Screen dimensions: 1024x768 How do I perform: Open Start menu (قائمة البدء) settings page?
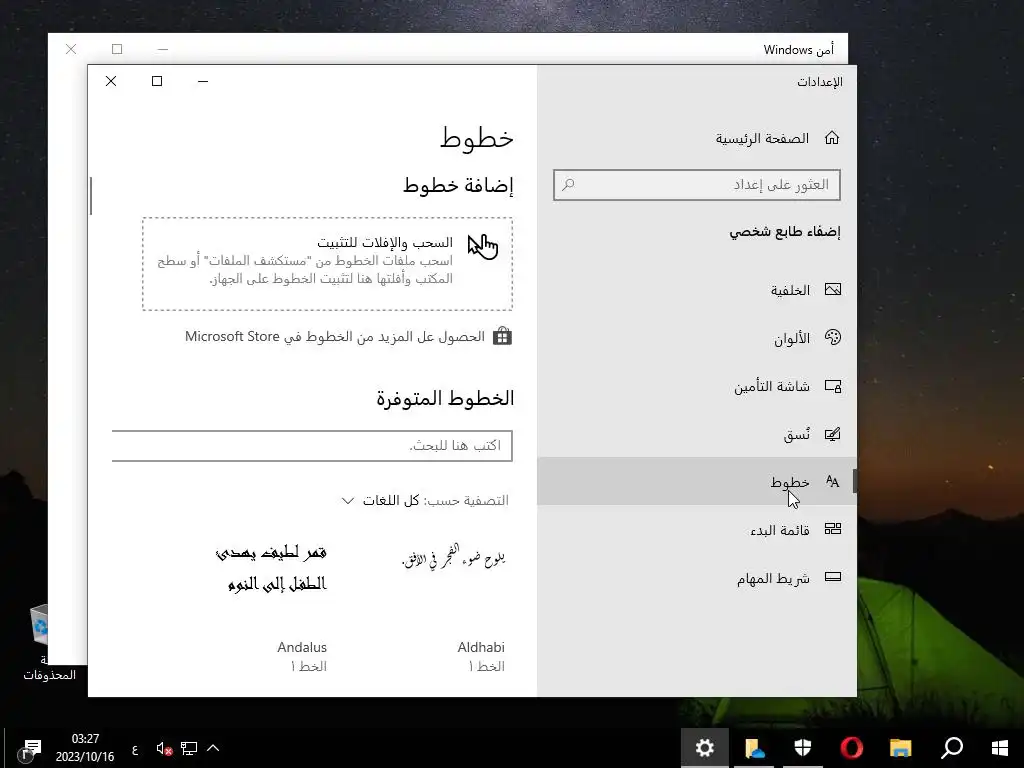coord(696,530)
